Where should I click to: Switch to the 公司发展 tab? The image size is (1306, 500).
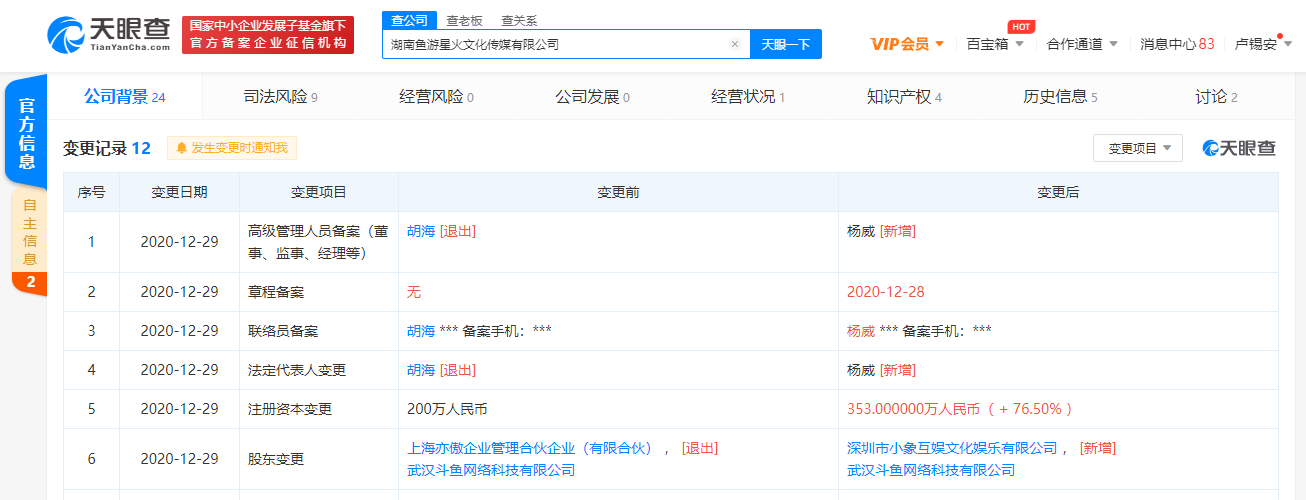tap(592, 97)
